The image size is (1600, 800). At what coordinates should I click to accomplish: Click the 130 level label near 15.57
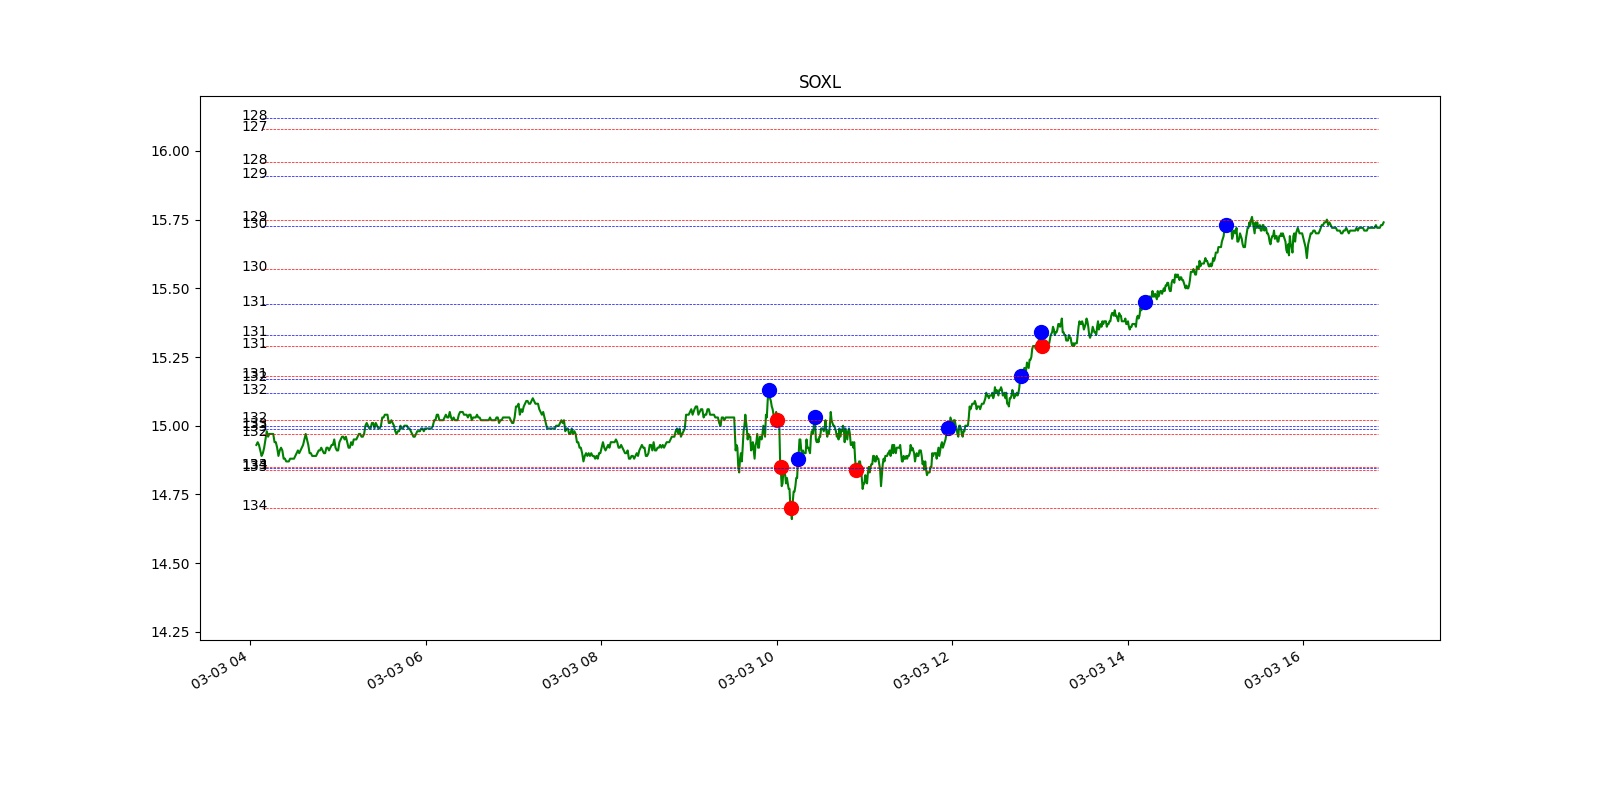click(254, 267)
